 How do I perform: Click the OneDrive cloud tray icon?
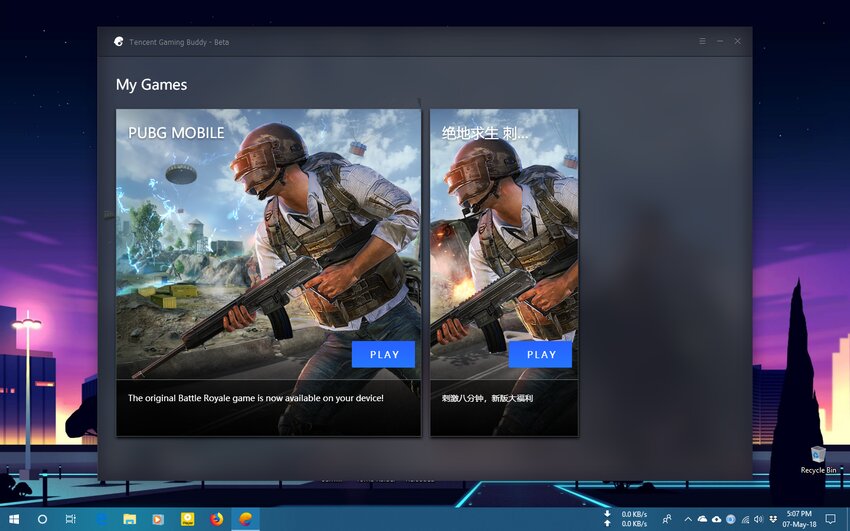point(702,519)
